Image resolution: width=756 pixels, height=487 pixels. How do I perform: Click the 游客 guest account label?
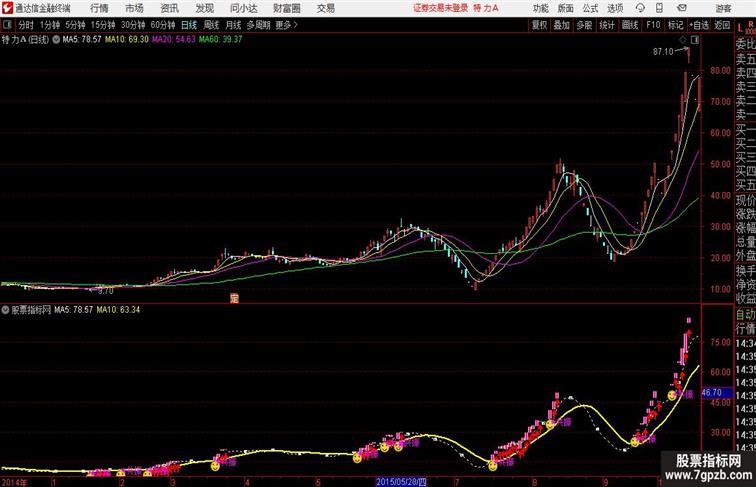point(723,8)
